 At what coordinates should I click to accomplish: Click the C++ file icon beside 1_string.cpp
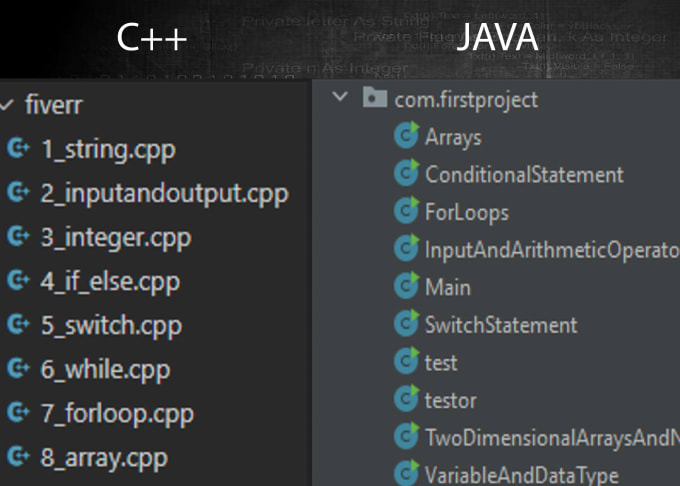tap(18, 148)
